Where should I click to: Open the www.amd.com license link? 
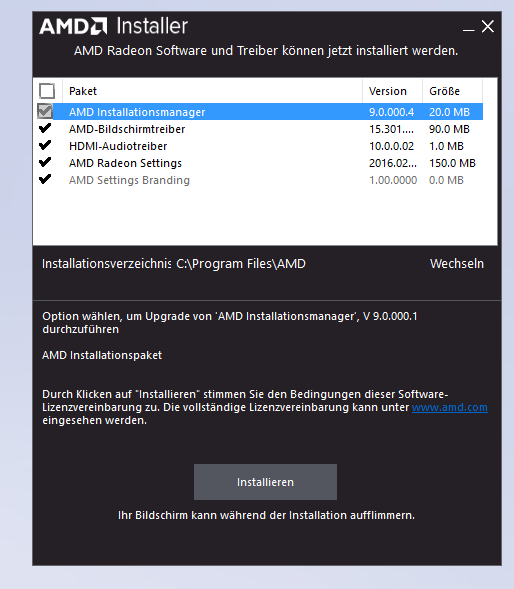(450, 408)
